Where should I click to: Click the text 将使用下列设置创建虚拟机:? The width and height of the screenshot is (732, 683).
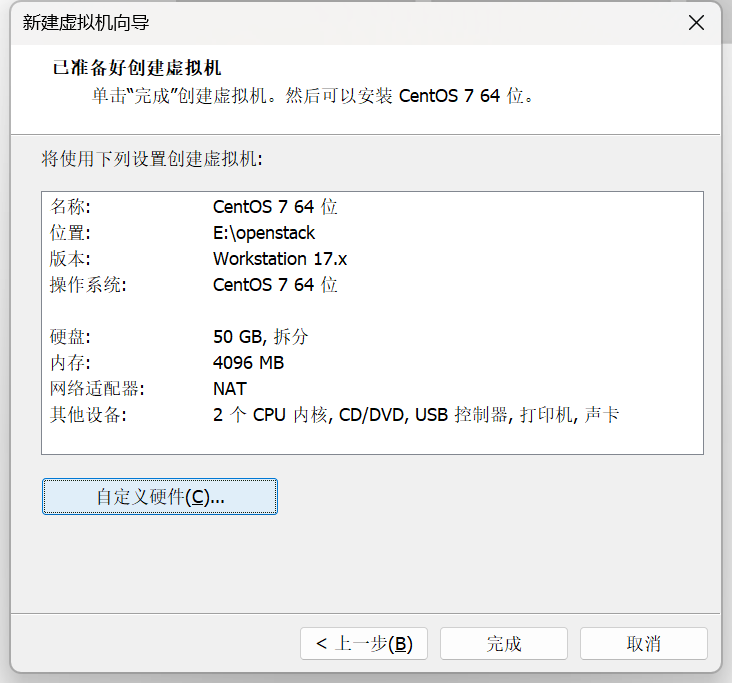(152, 159)
